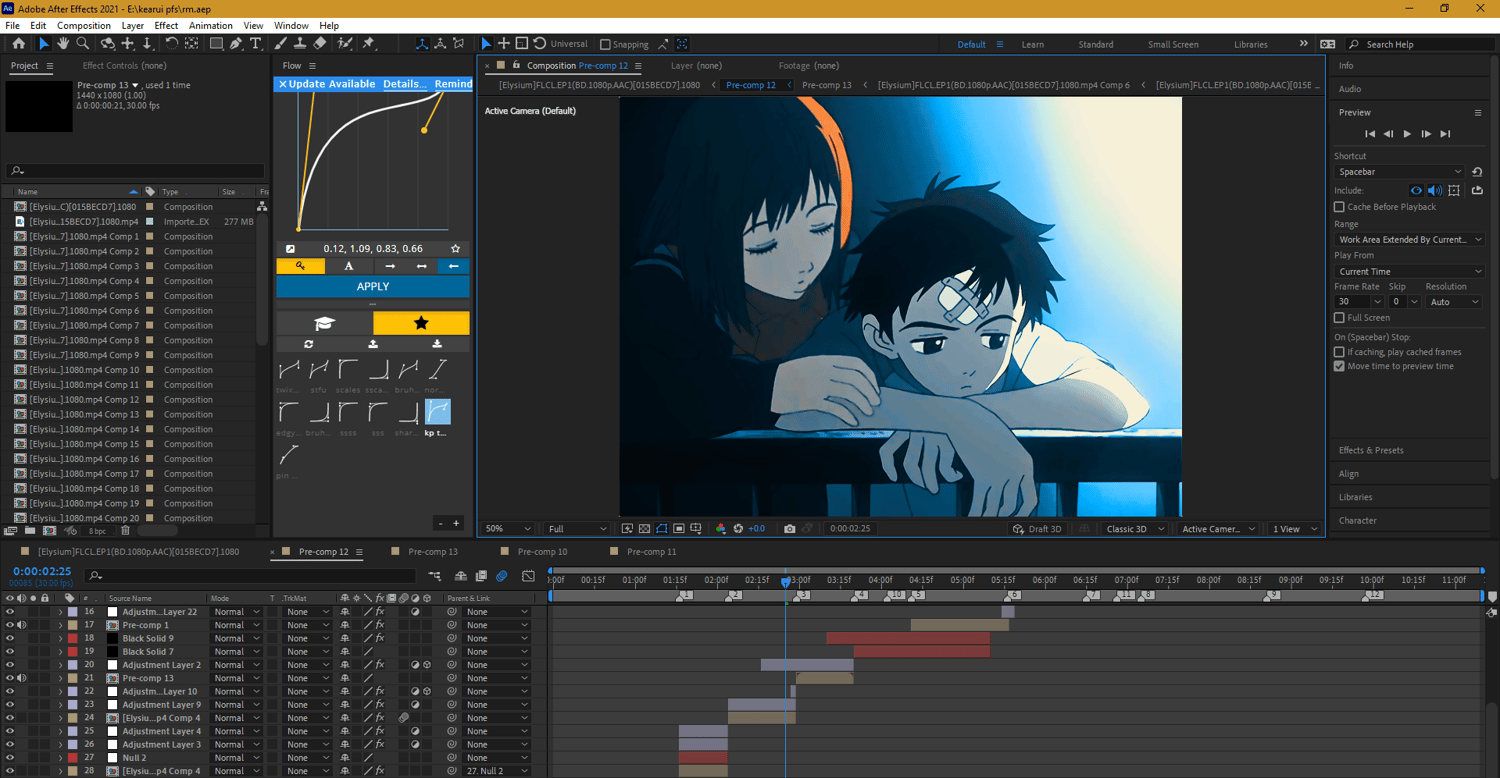Uncheck 'Move time to preview time'
This screenshot has height=778, width=1500.
pos(1339,366)
